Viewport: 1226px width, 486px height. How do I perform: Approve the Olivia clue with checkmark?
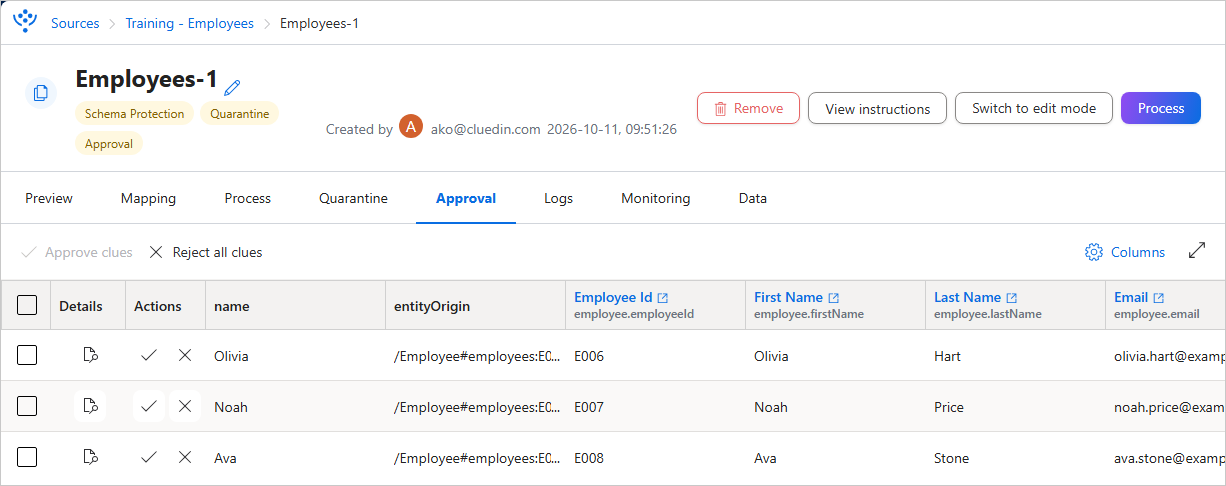[149, 355]
